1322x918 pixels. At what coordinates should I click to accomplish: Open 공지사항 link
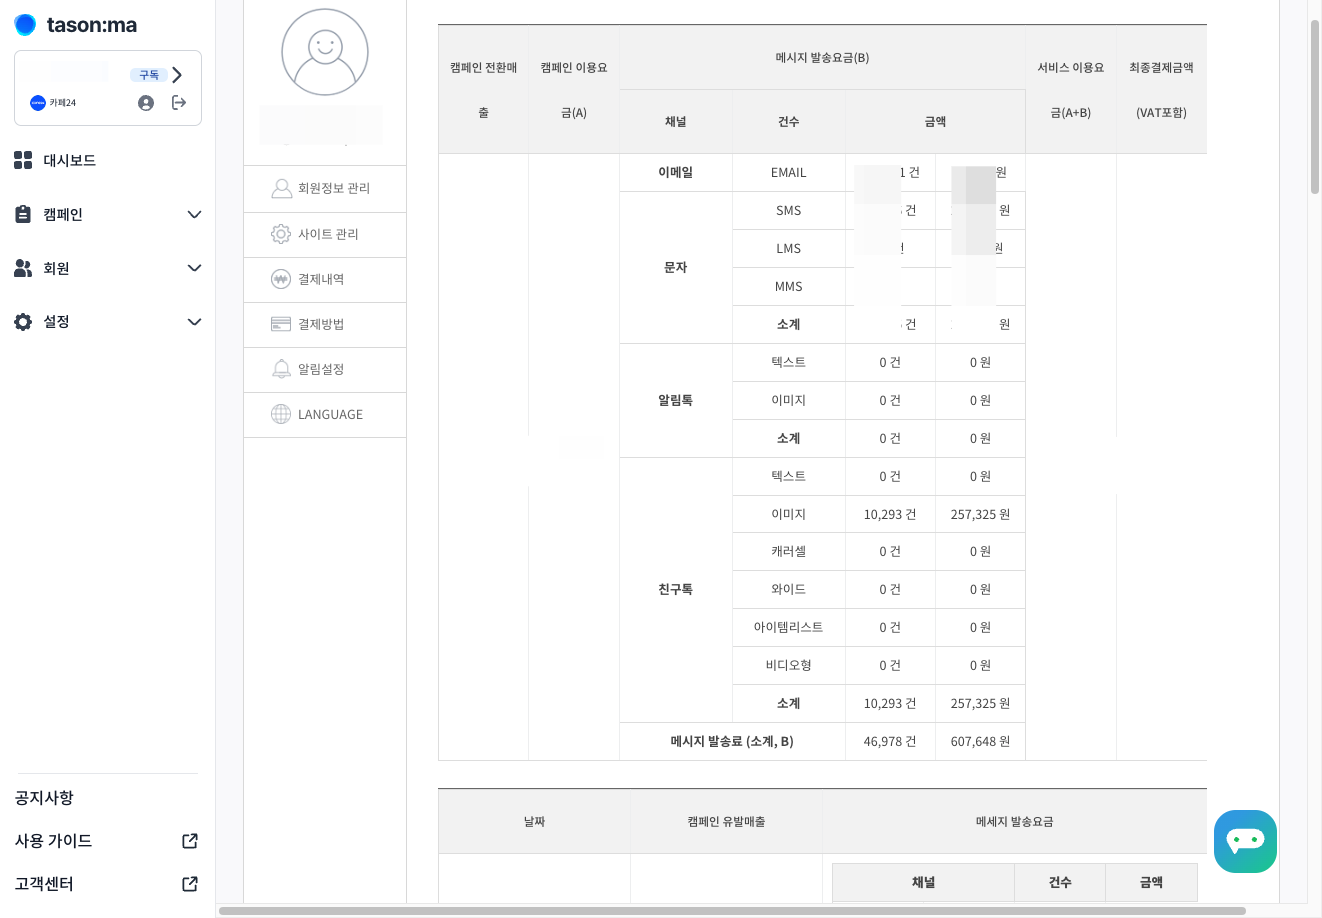pos(44,798)
